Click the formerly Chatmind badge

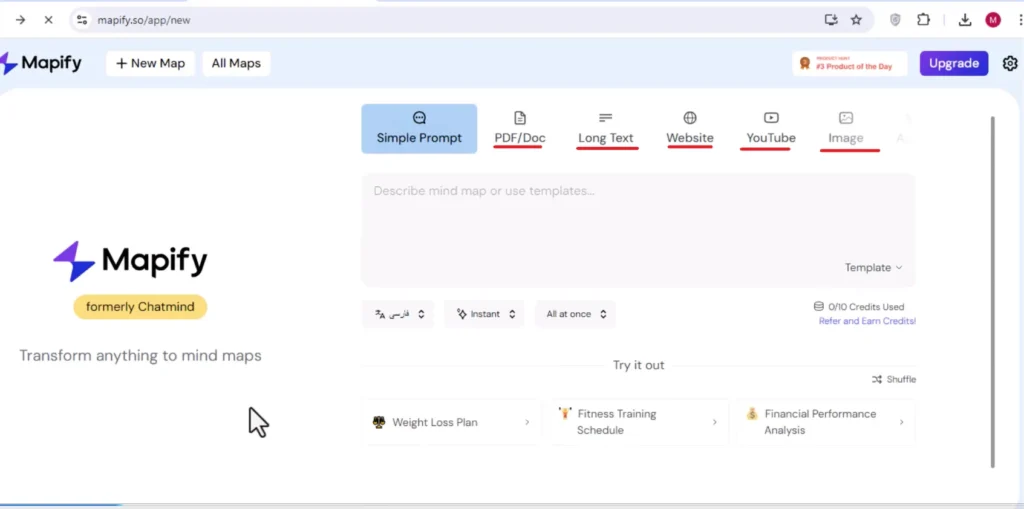click(140, 307)
